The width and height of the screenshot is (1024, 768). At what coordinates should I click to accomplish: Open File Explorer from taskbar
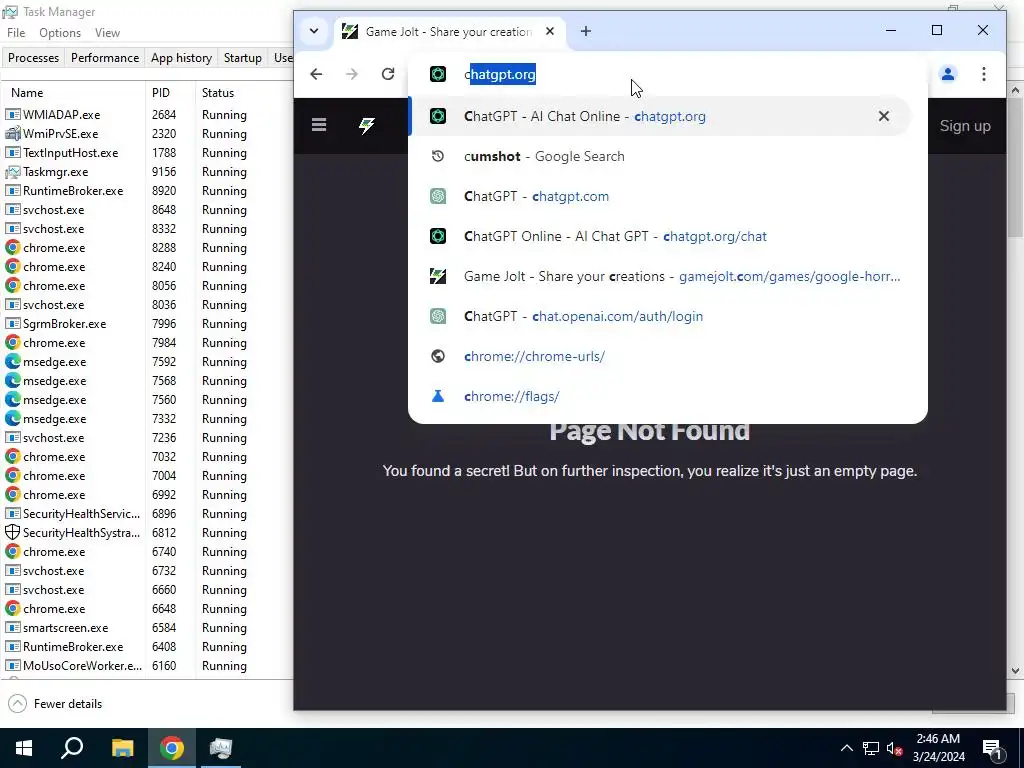[x=122, y=748]
